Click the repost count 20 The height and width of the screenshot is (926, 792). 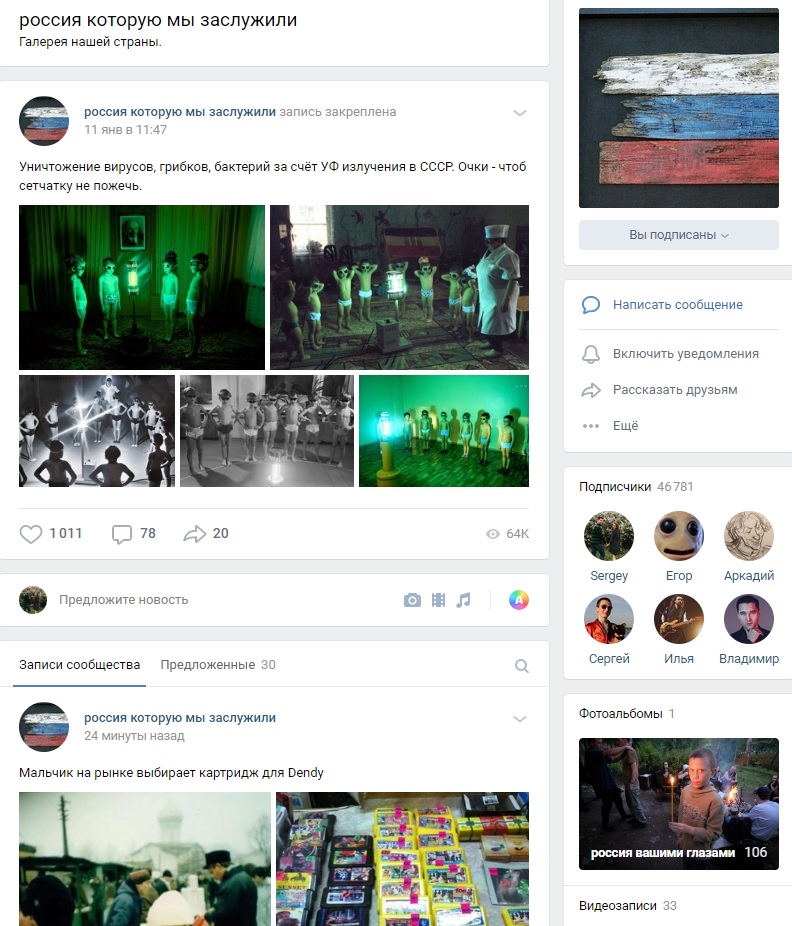(x=220, y=533)
